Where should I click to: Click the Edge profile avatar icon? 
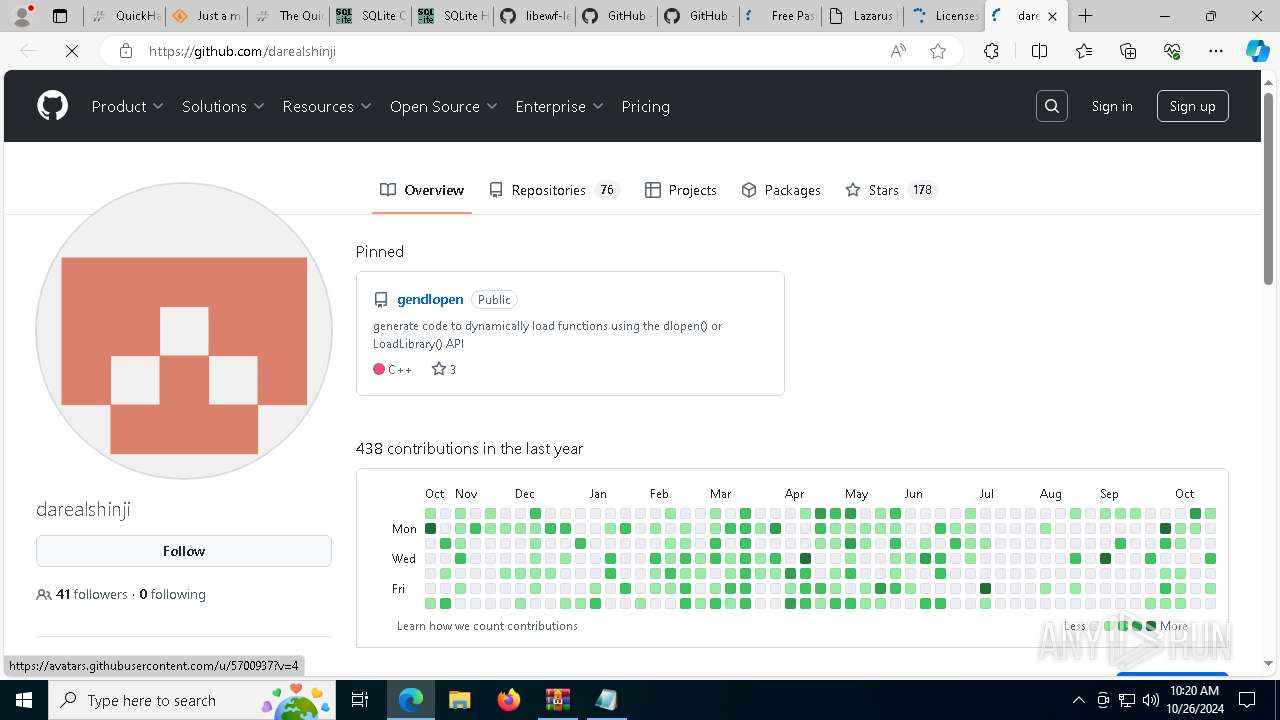(x=22, y=16)
